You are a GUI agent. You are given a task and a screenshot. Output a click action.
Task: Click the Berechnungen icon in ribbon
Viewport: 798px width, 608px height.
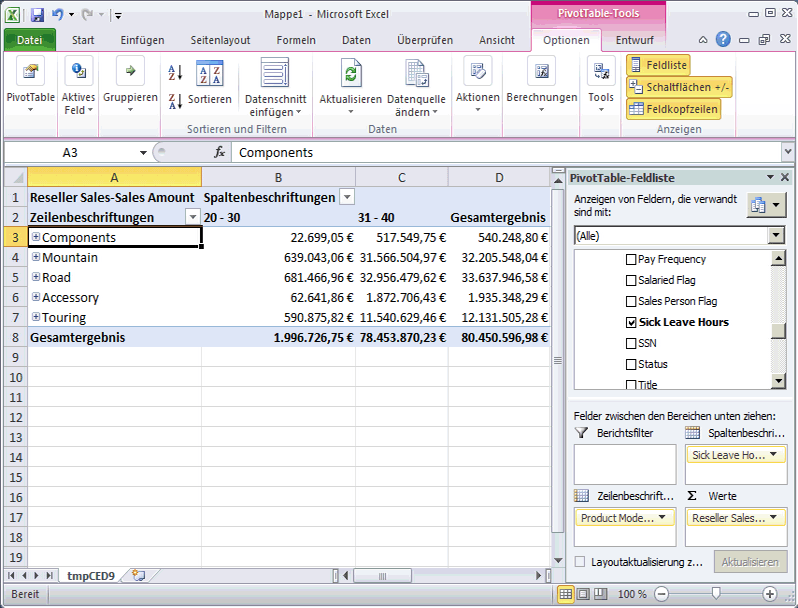pos(541,73)
